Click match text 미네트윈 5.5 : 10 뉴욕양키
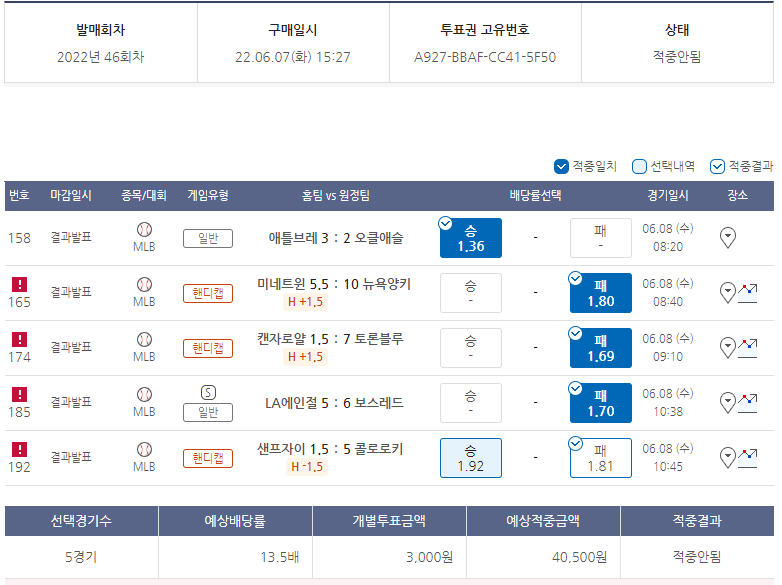782x585 pixels. pyautogui.click(x=334, y=284)
